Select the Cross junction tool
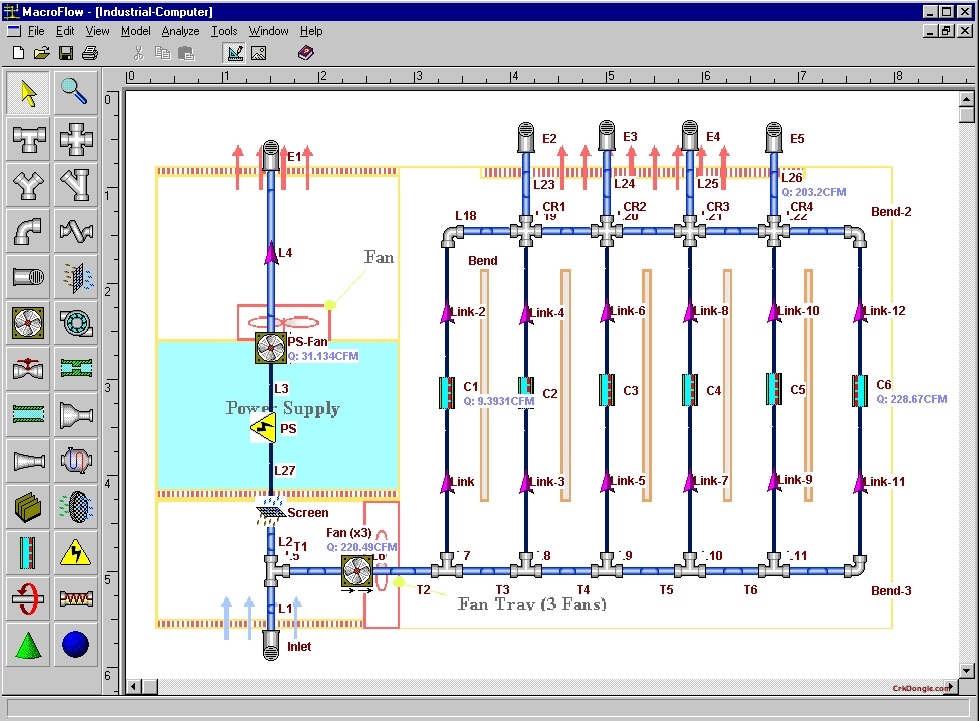979x721 pixels. click(77, 139)
